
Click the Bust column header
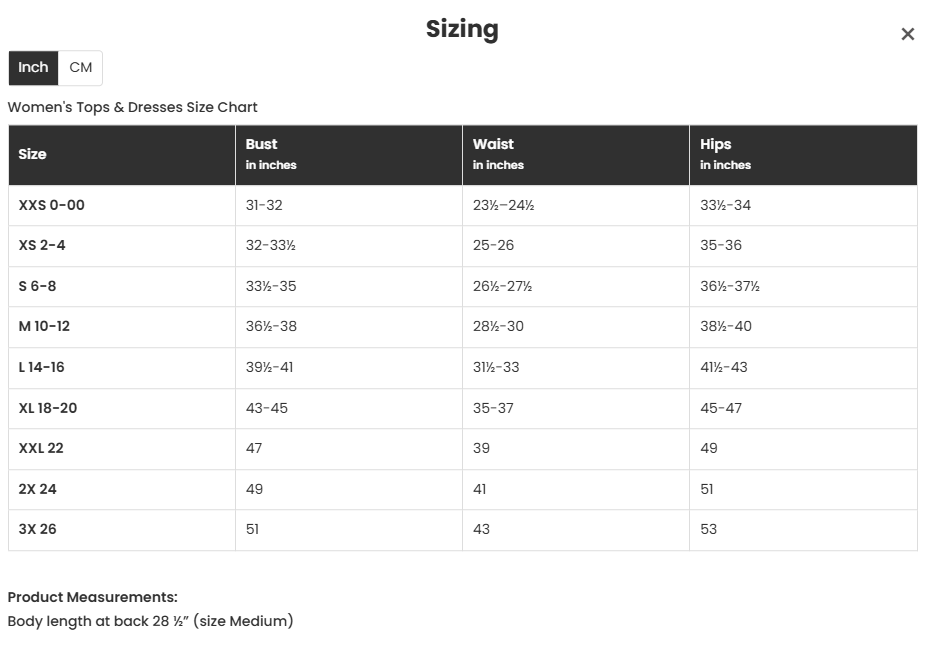262,144
